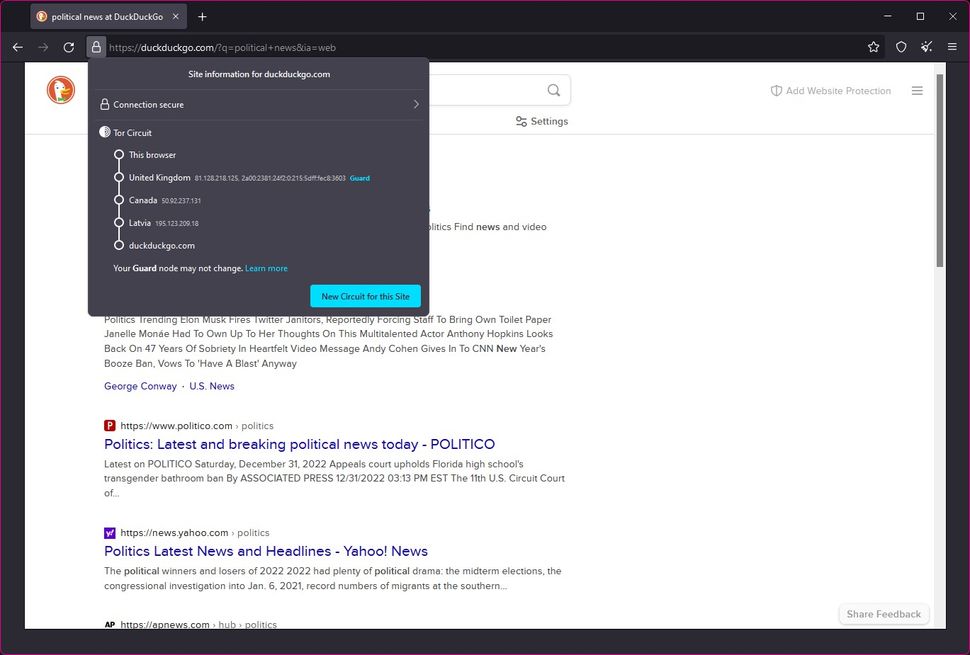Screen dimensions: 970x655
Task: Click the padlock icon in the address bar
Action: point(96,47)
